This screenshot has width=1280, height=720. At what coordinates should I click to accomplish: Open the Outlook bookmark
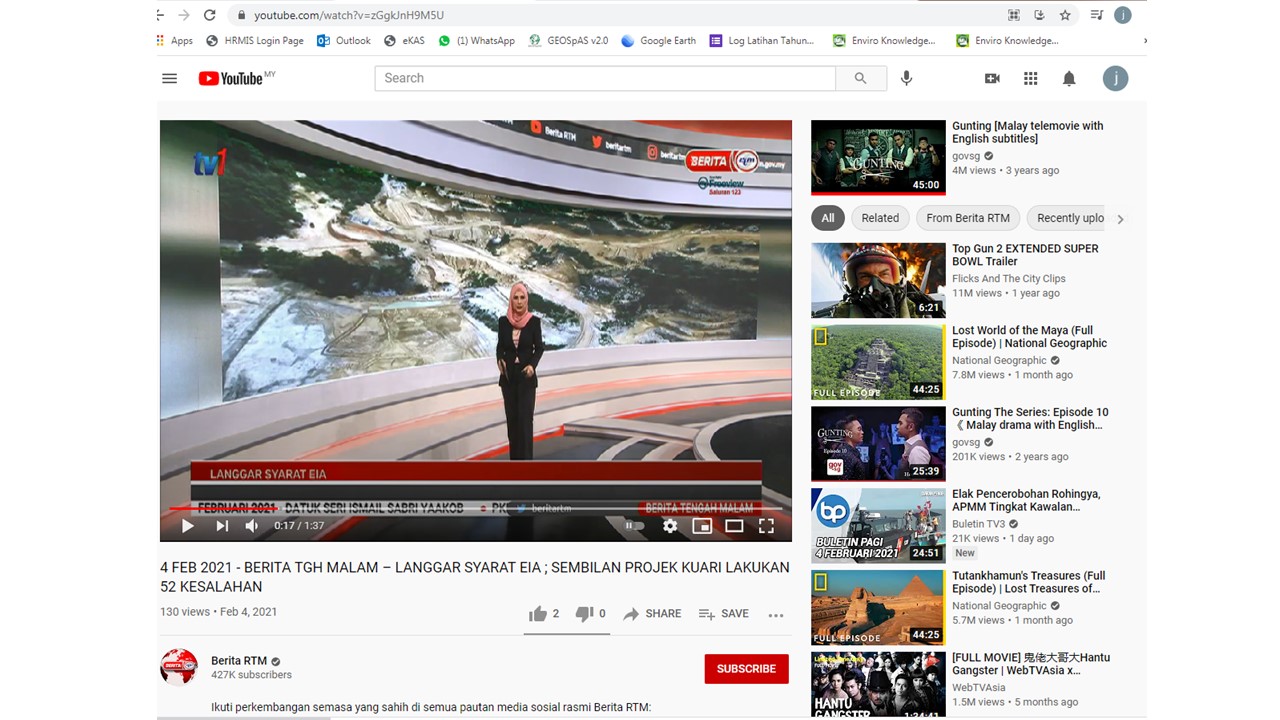(343, 41)
